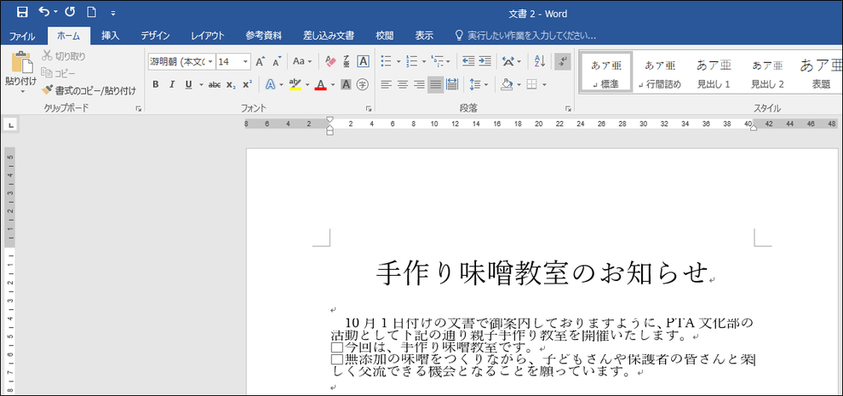Apply red font color swatch button
843x396 pixels.
[321, 84]
